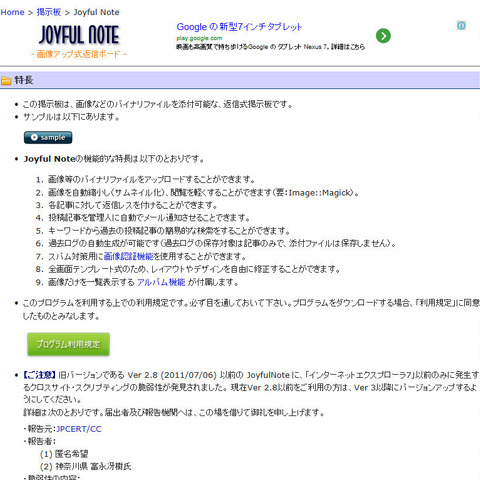Image resolution: width=480 pixels, height=480 pixels.
Task: Open the アルバム機能 link
Action: click(161, 282)
